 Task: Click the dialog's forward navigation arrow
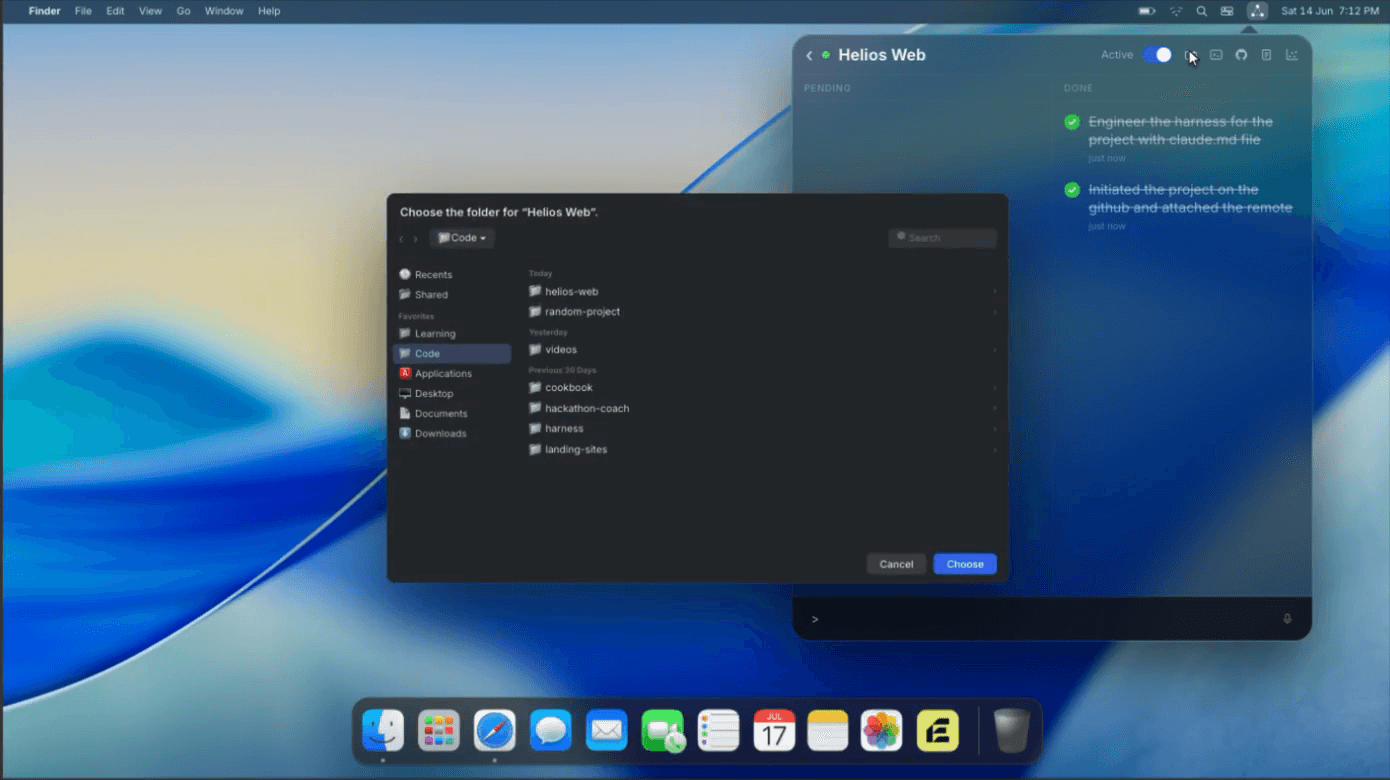[416, 239]
